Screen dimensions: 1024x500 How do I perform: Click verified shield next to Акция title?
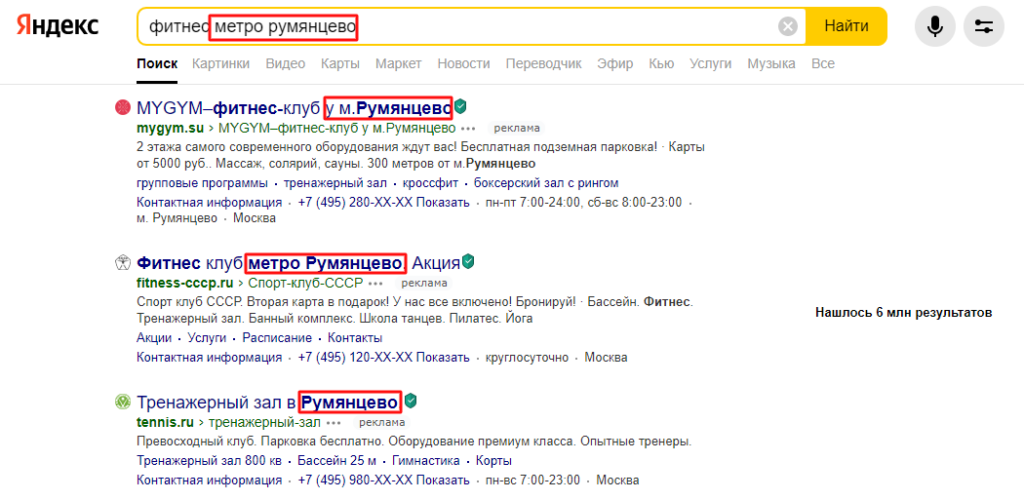click(468, 262)
